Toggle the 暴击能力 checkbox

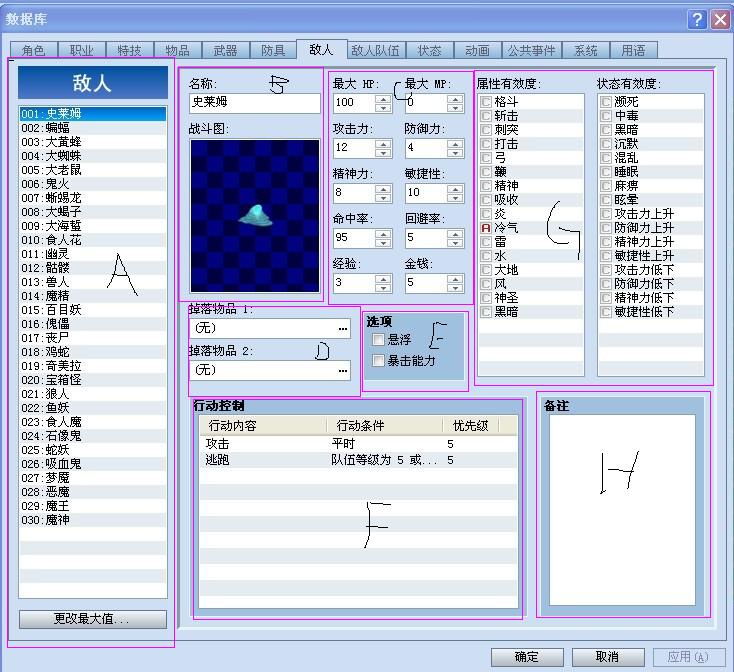coord(378,360)
